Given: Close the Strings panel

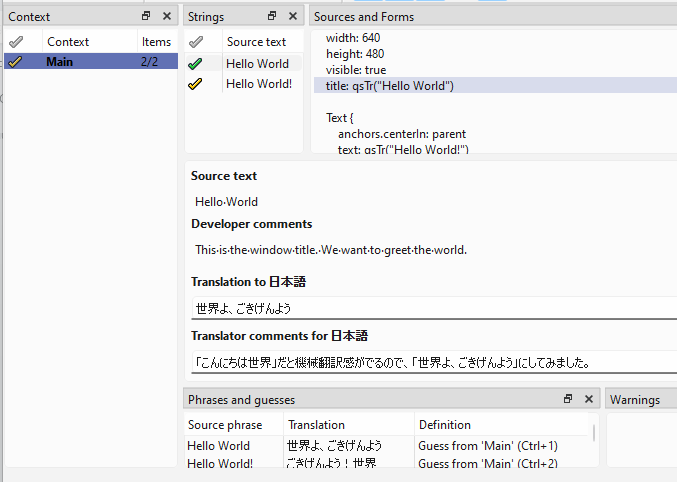Looking at the screenshot, I should point(293,16).
